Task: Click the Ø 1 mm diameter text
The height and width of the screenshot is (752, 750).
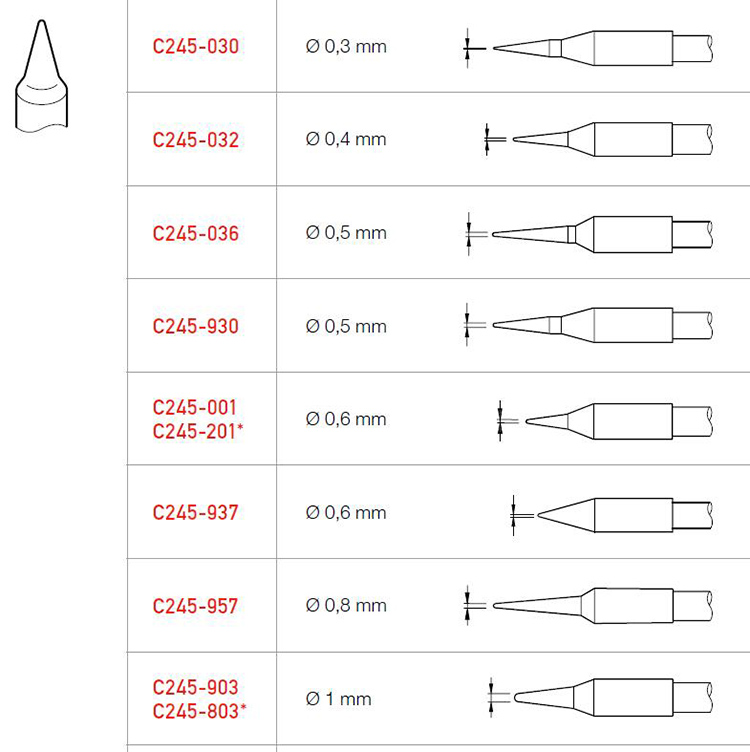Action: [x=339, y=699]
